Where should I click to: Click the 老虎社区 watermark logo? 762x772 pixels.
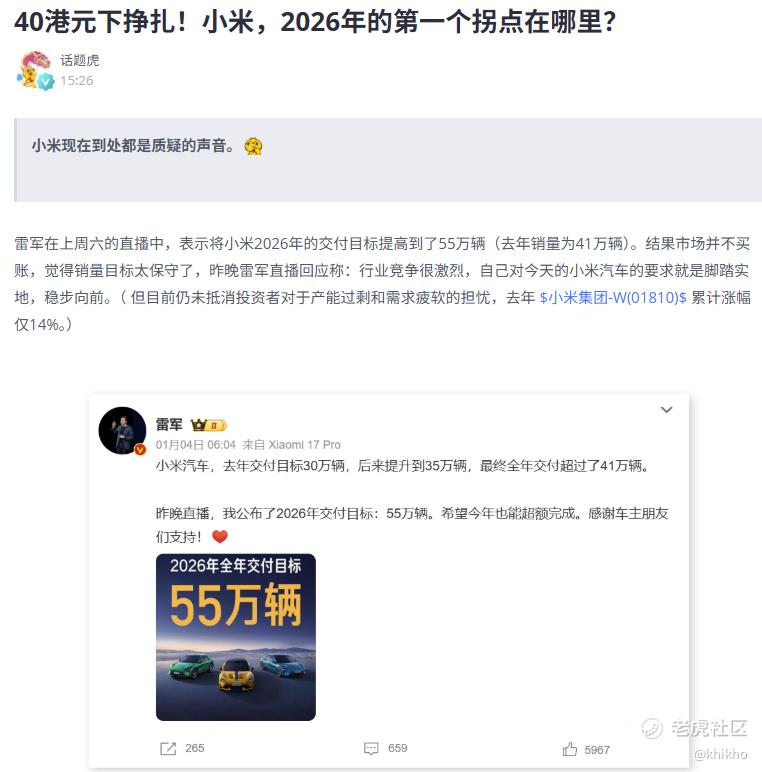coord(695,728)
